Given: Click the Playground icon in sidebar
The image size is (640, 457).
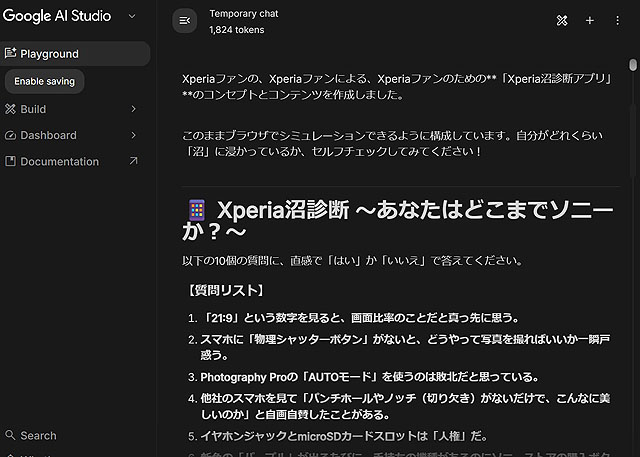Looking at the screenshot, I should pos(11,54).
